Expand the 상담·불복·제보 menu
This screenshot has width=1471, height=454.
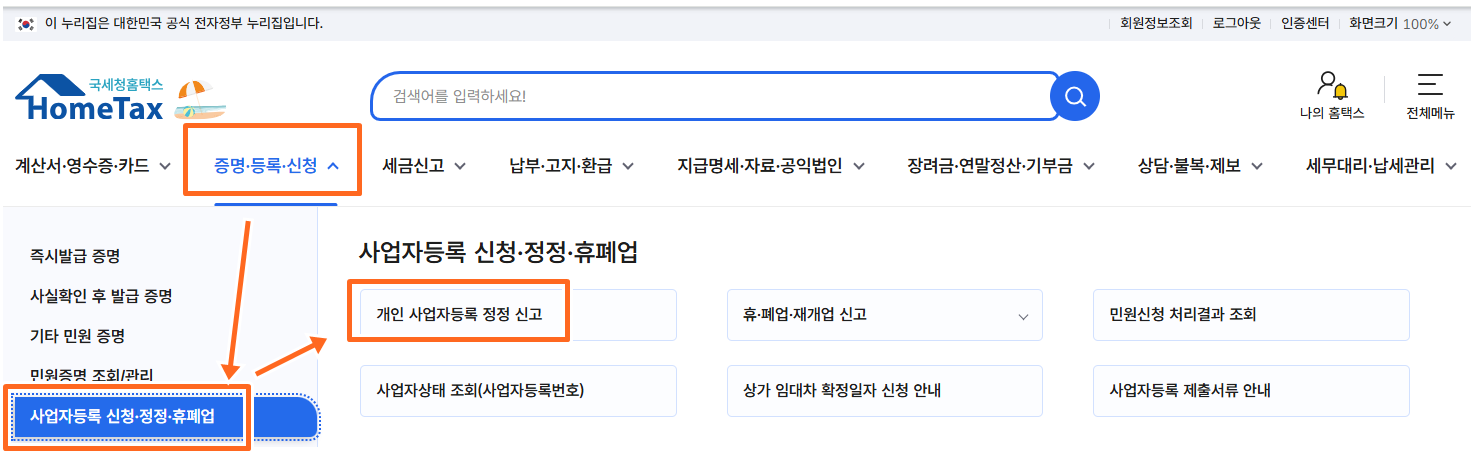(1200, 166)
